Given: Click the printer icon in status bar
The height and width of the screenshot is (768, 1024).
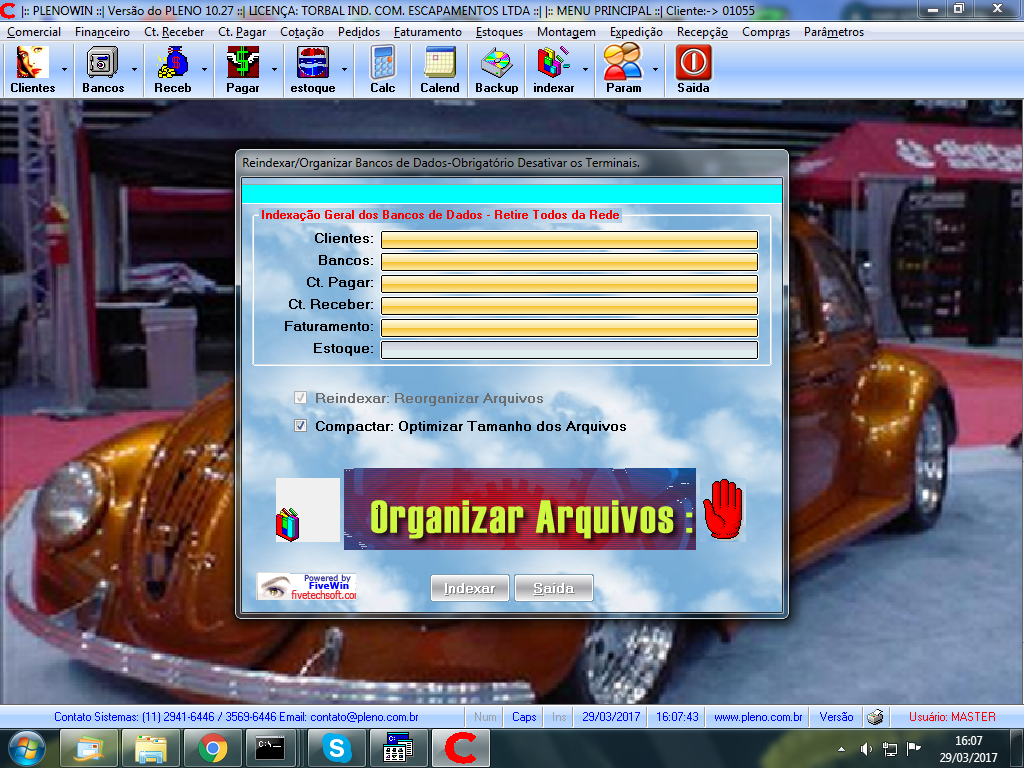Looking at the screenshot, I should point(875,717).
